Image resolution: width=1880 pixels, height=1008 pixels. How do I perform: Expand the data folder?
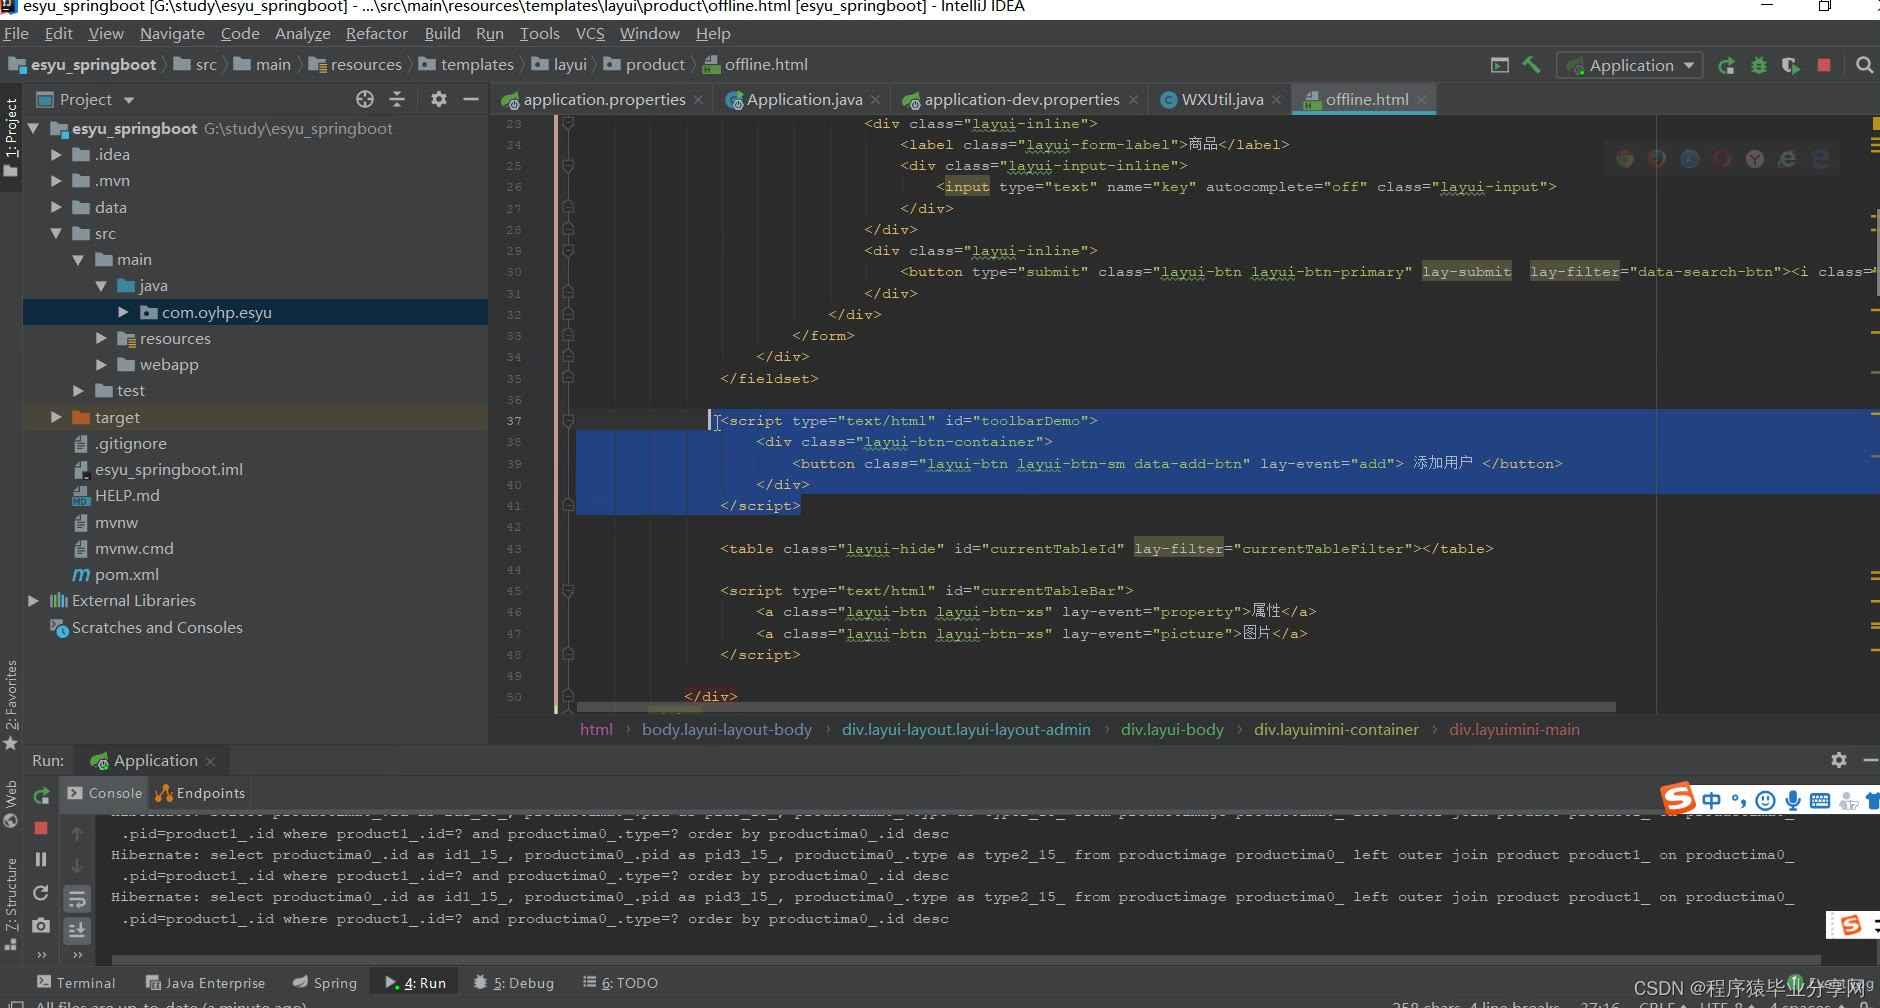click(56, 207)
